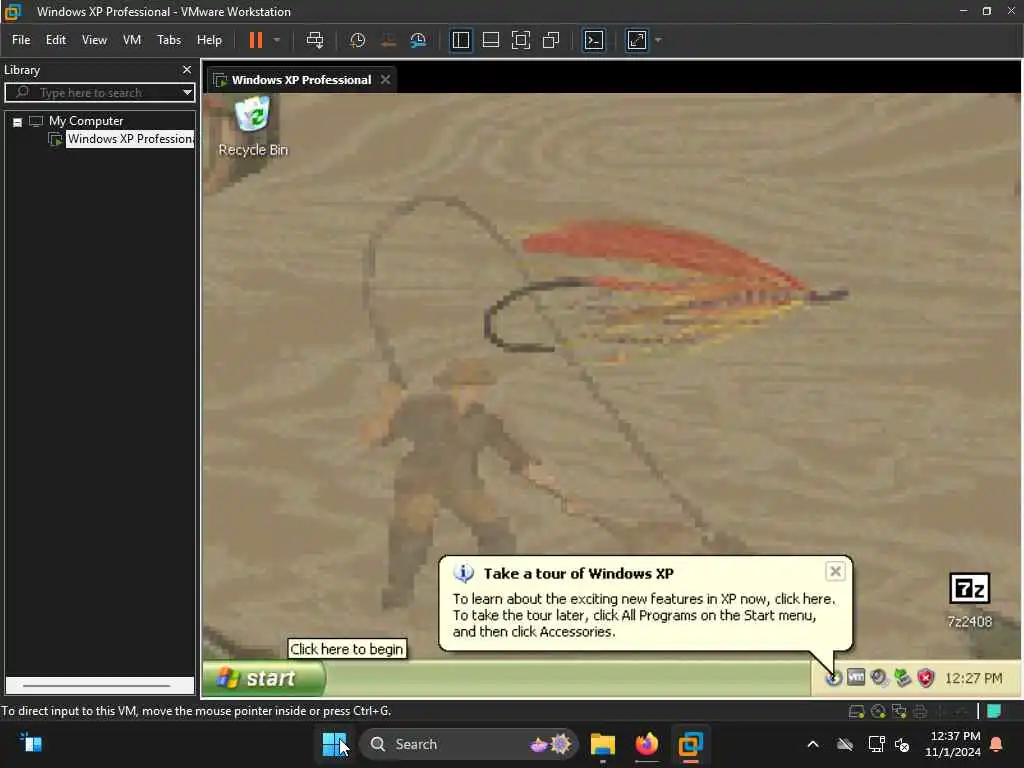Click the XP start button
1024x768 pixels.
(263, 678)
